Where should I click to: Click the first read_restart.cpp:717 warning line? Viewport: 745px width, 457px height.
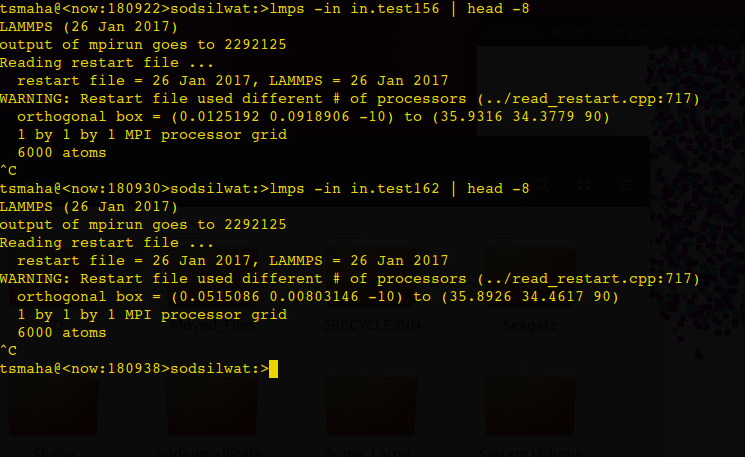click(x=350, y=99)
